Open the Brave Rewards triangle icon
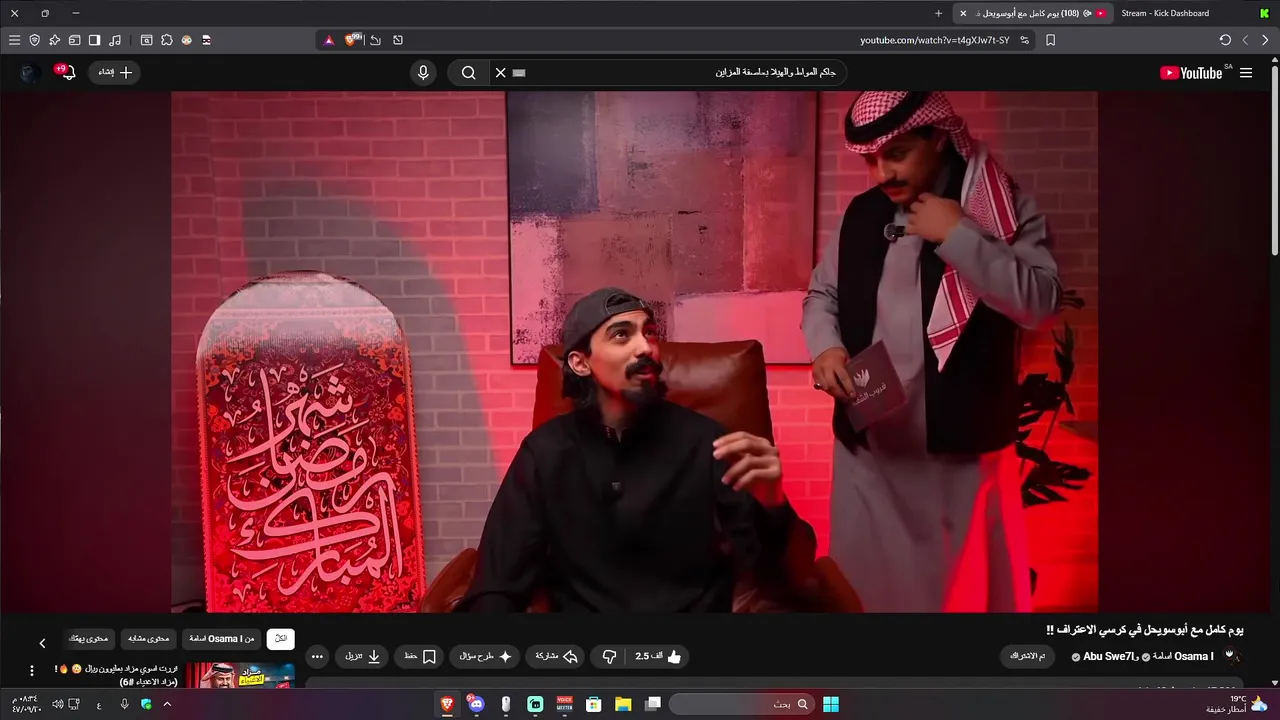The height and width of the screenshot is (720, 1280). click(328, 40)
